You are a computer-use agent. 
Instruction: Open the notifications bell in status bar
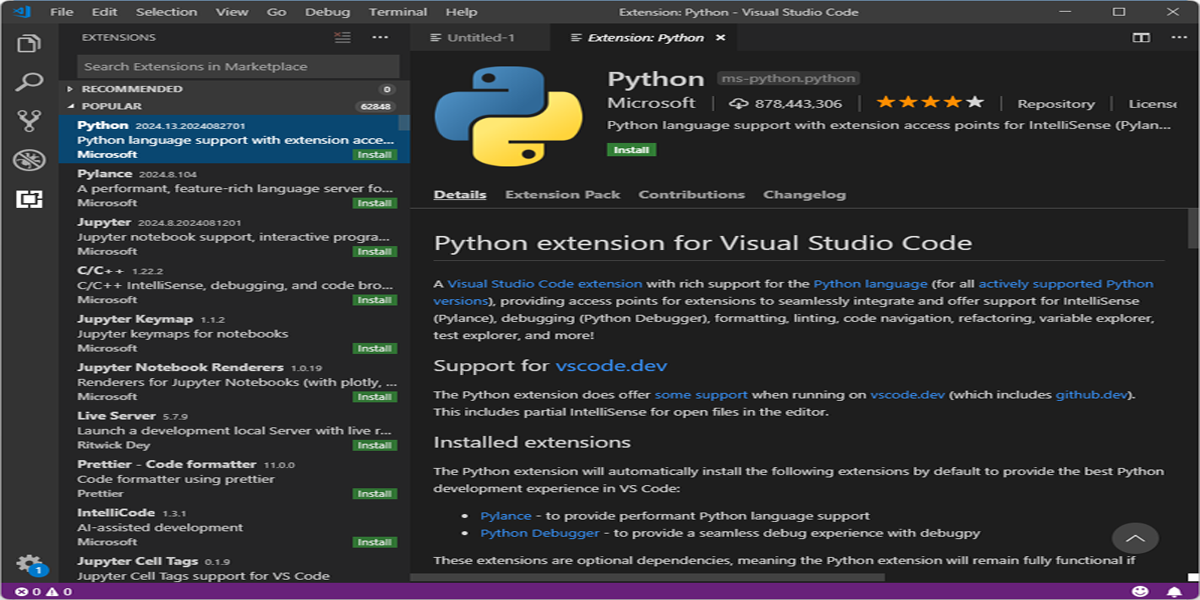1175,592
